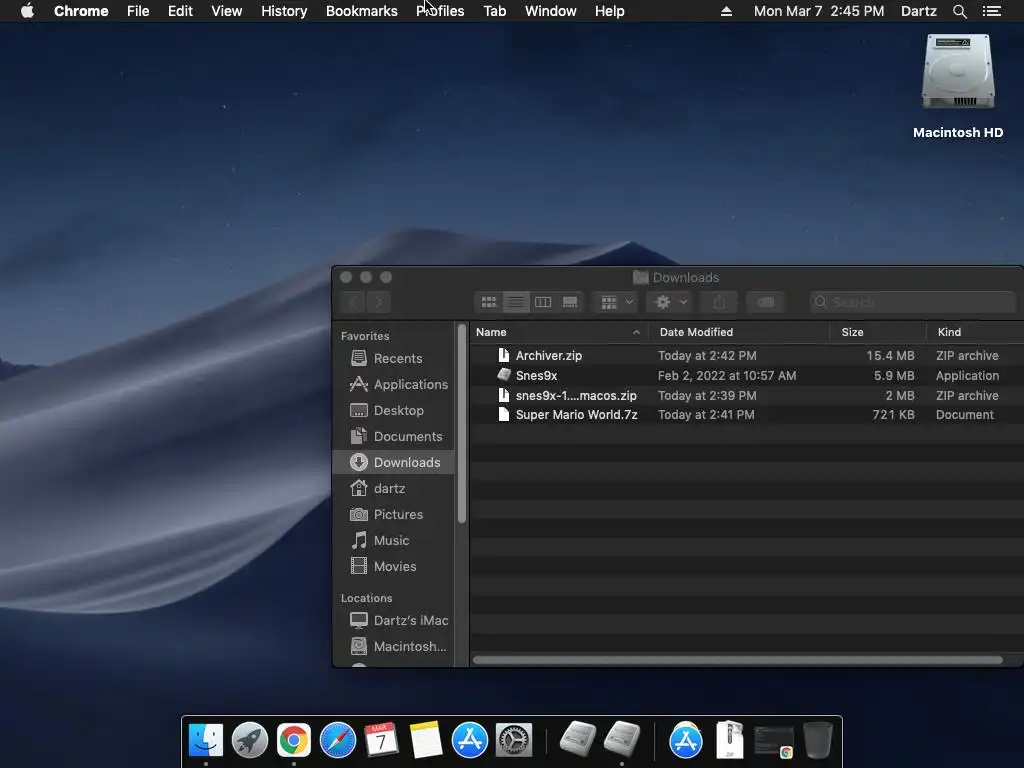The image size is (1024, 768).
Task: Switch Finder to gallery view
Action: (570, 302)
